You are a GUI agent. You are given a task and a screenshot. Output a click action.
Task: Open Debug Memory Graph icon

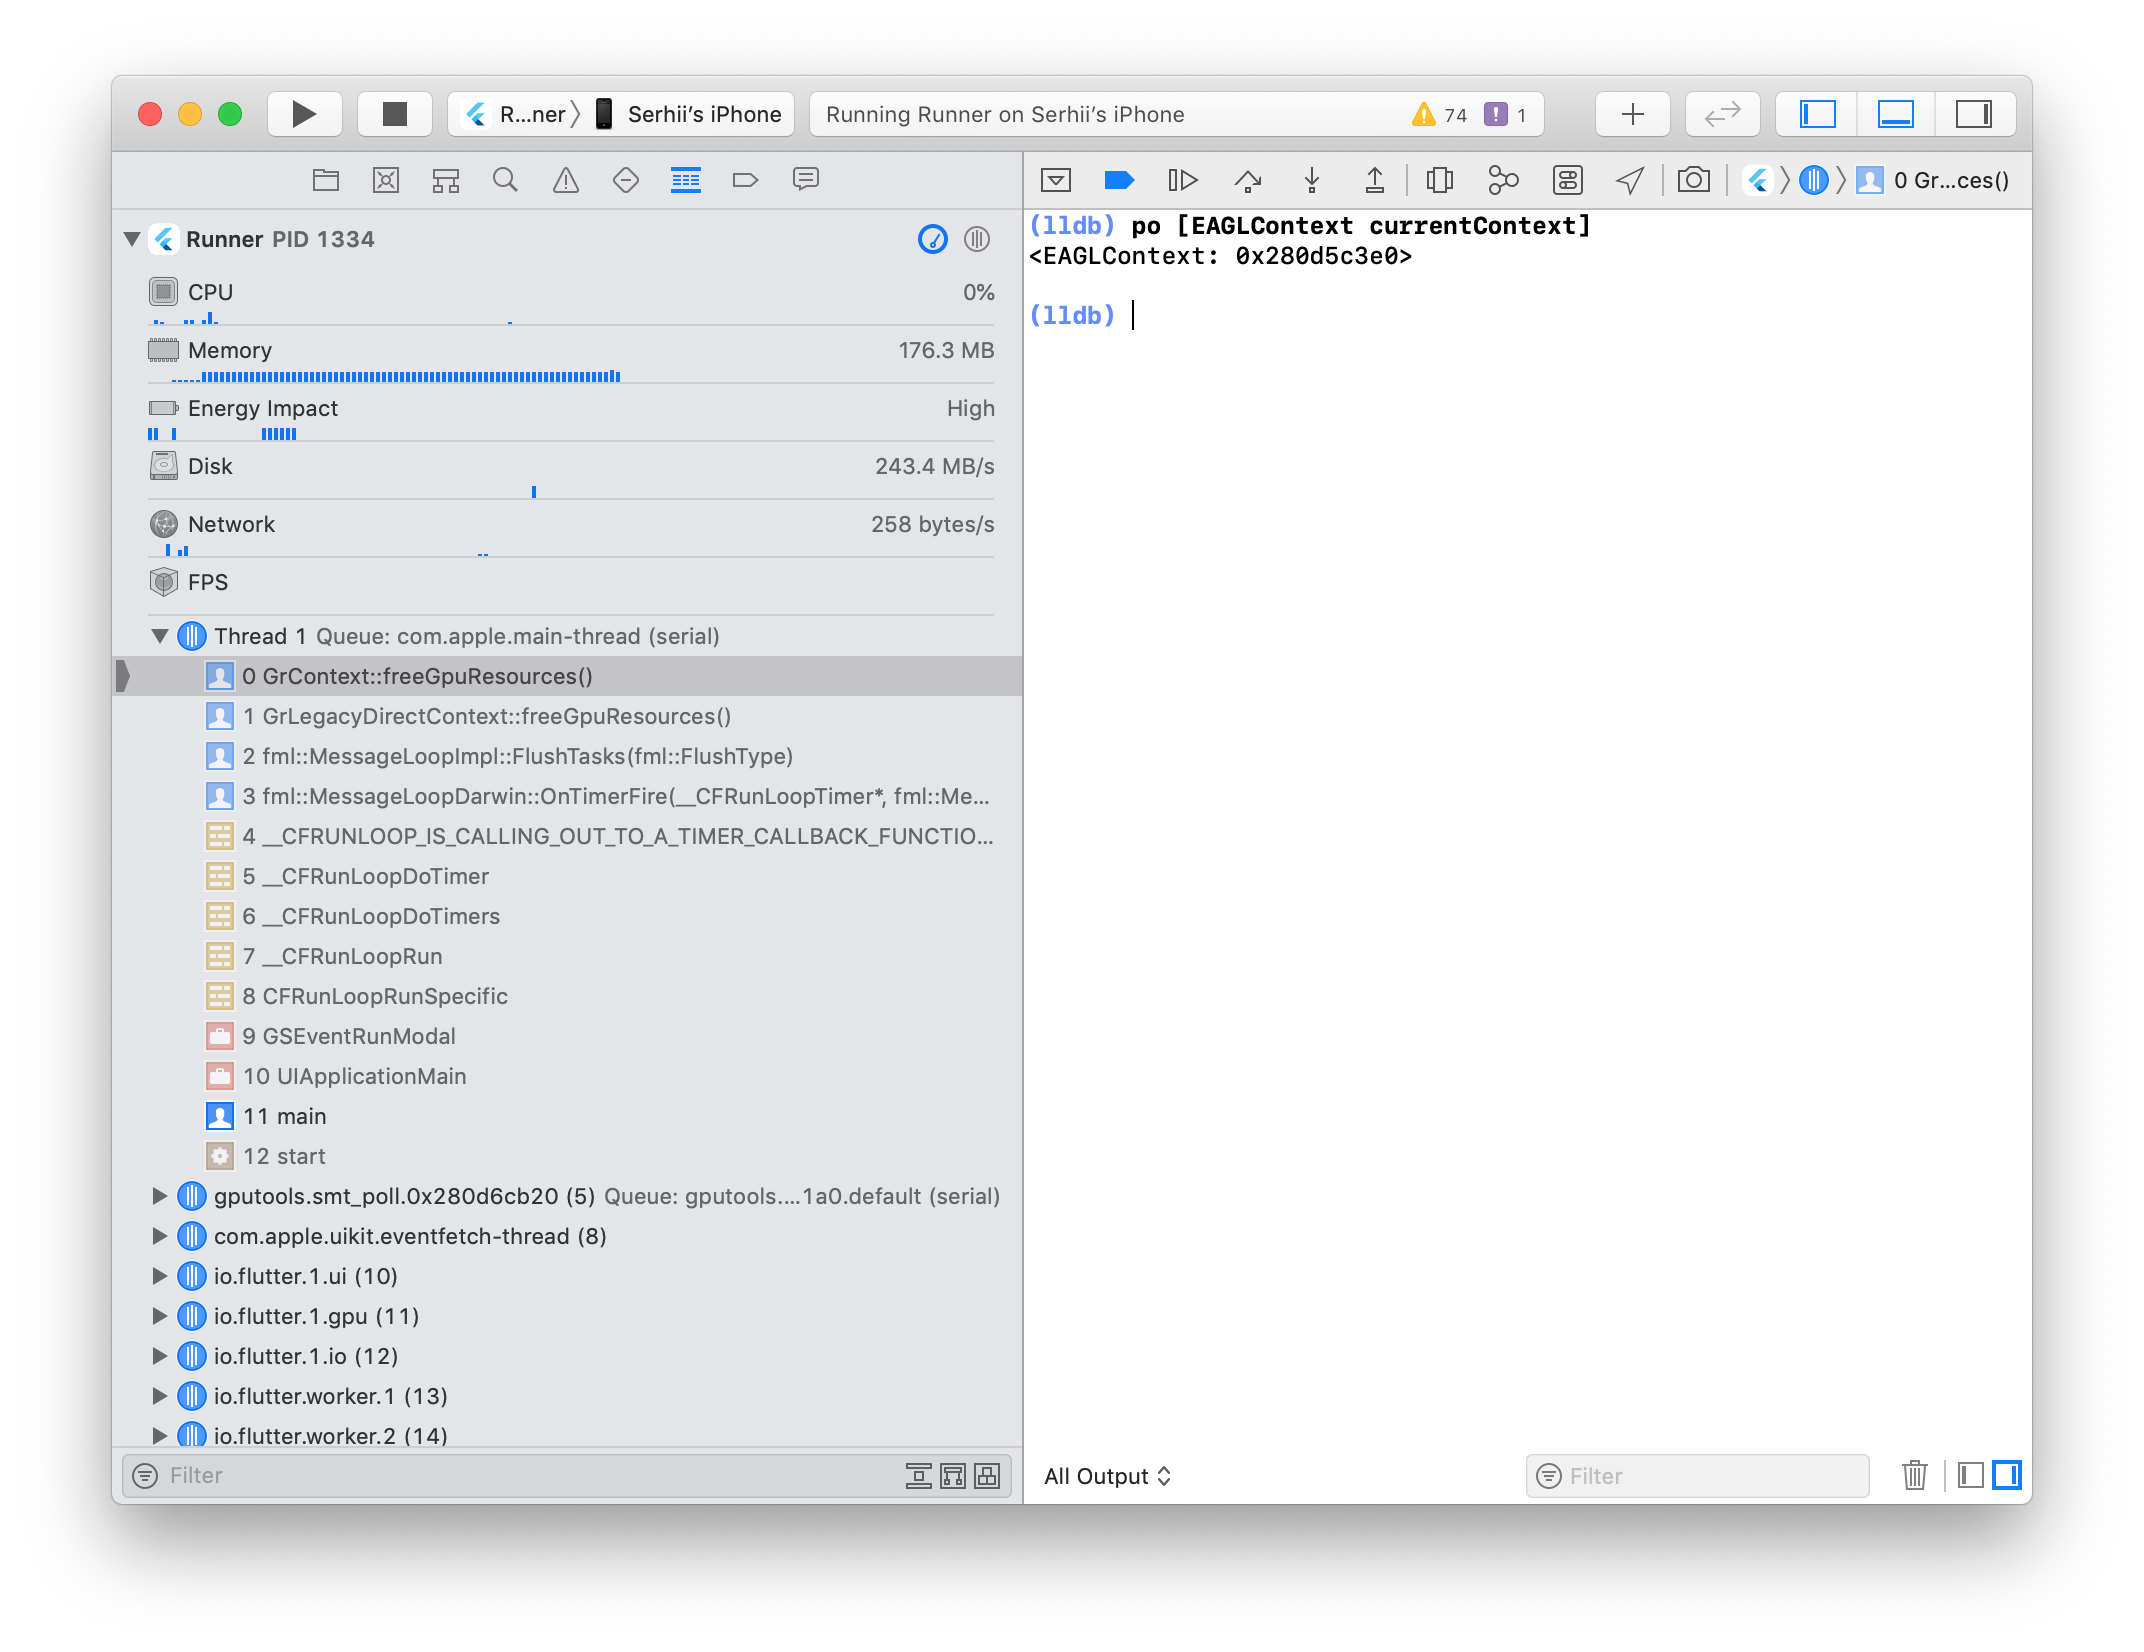pyautogui.click(x=1503, y=180)
